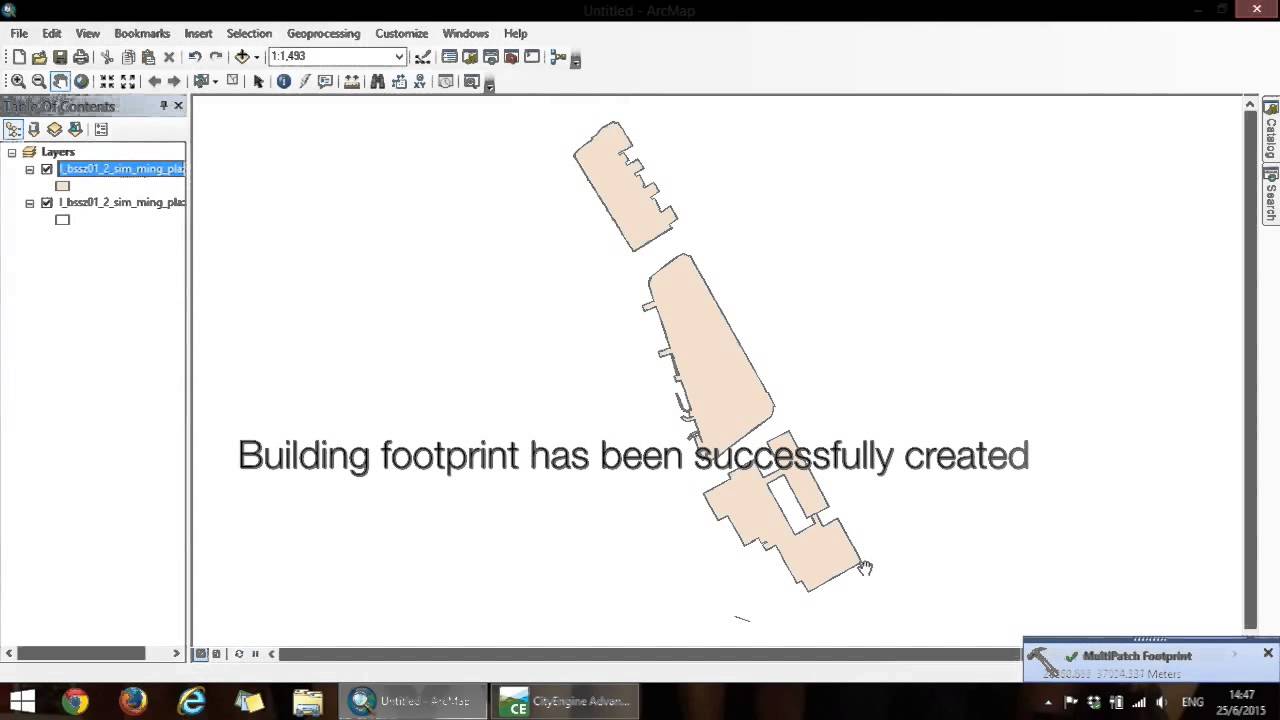Switch TOC to List By Source

[x=33, y=129]
